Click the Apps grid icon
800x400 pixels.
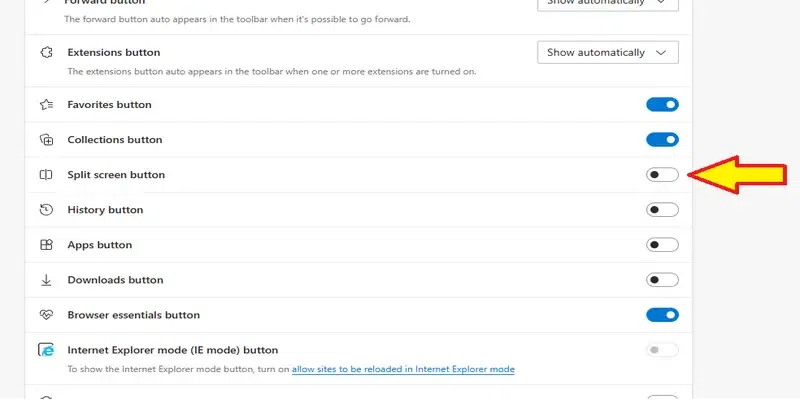coord(45,245)
